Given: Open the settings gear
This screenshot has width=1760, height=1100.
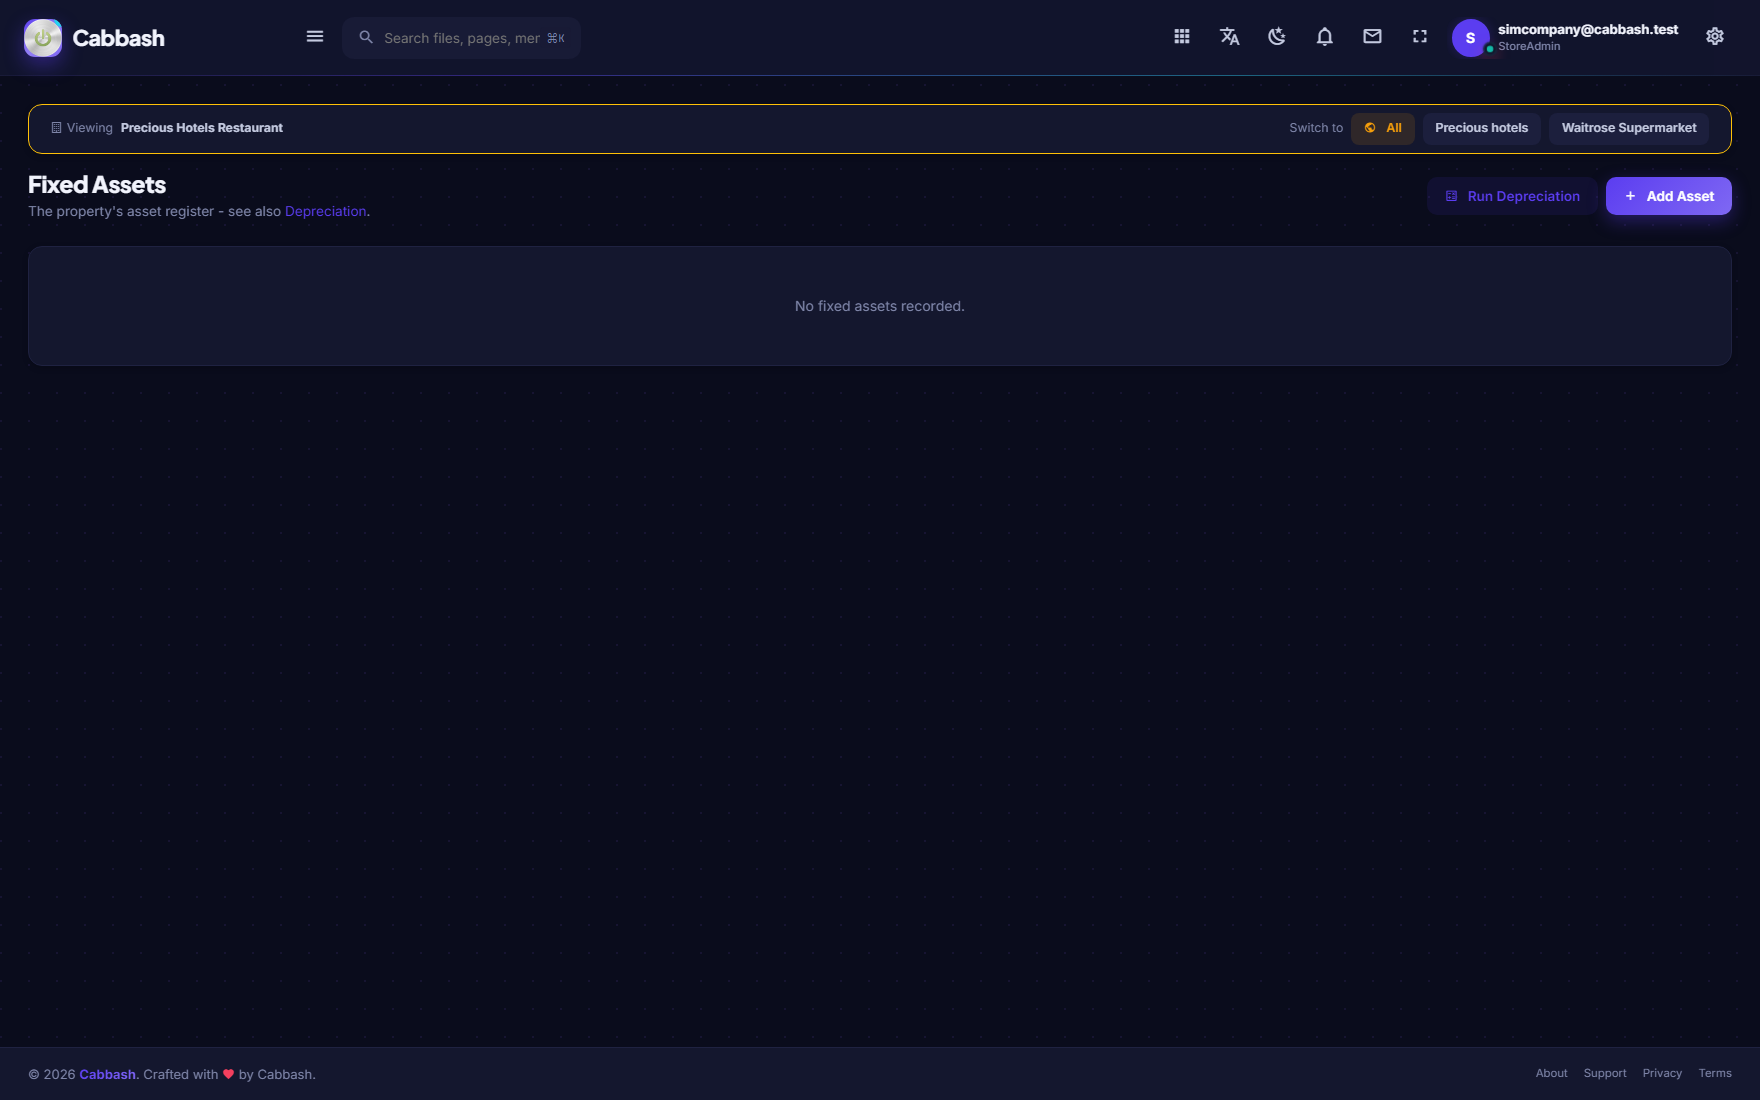Looking at the screenshot, I should tap(1715, 37).
